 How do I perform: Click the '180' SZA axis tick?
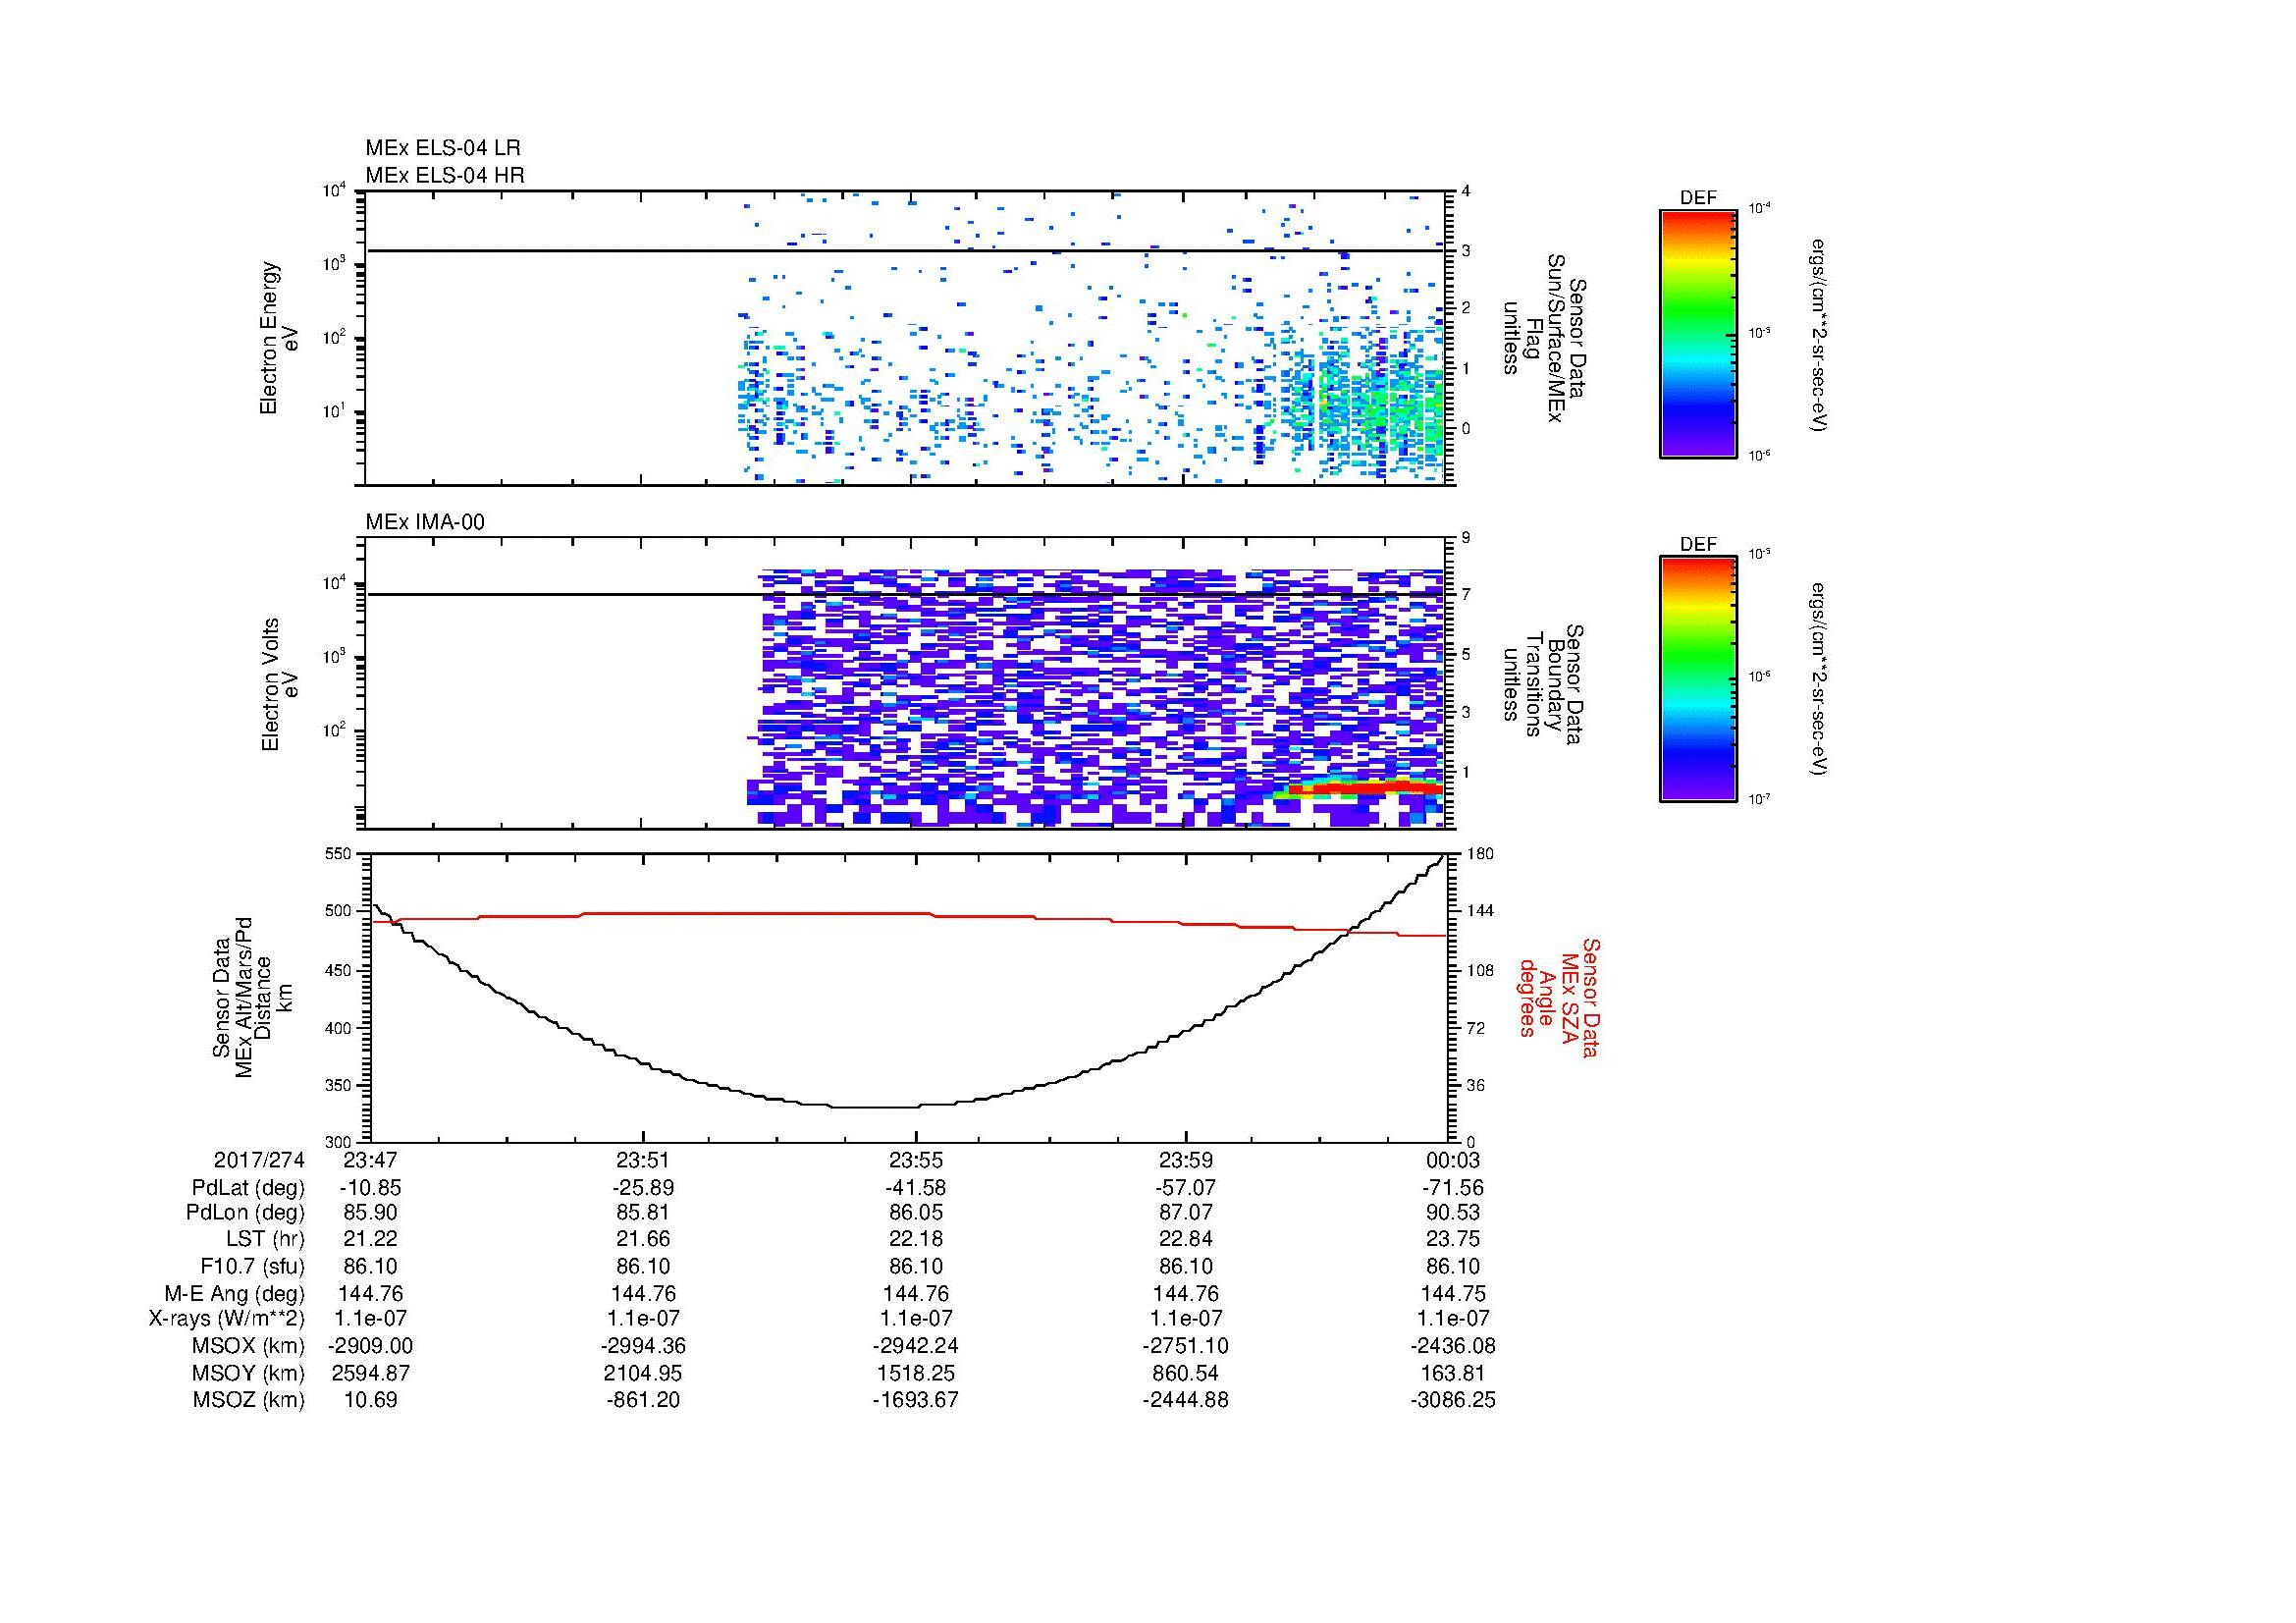pos(1478,854)
